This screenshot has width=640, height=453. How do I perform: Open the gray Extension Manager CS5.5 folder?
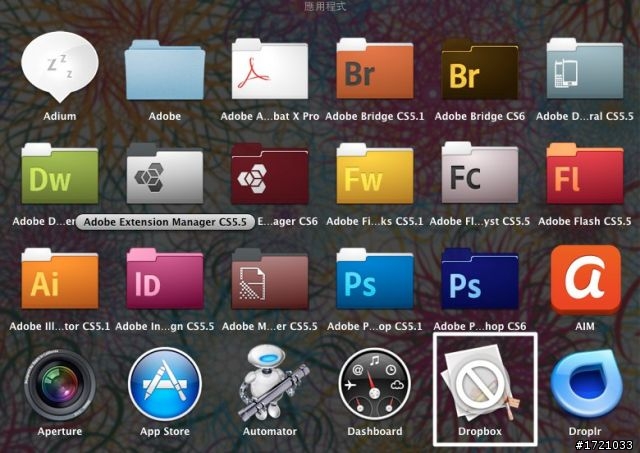coord(164,174)
